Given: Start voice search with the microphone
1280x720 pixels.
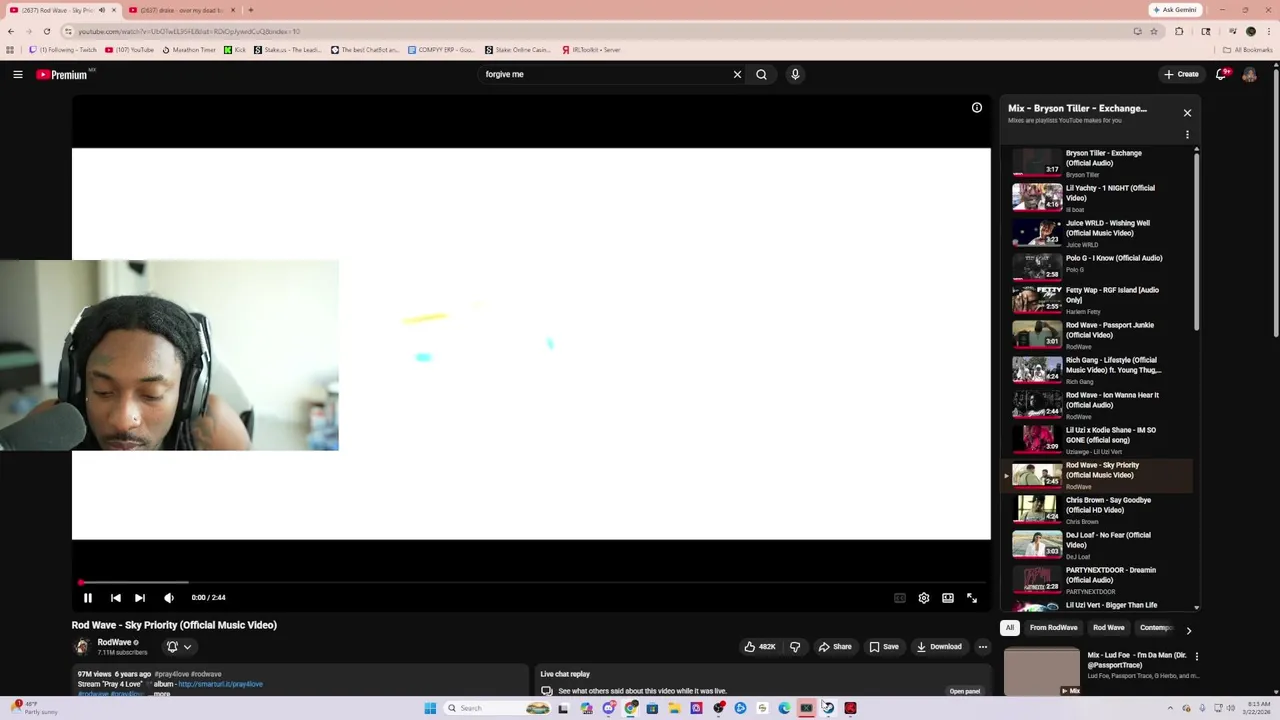Looking at the screenshot, I should (795, 74).
